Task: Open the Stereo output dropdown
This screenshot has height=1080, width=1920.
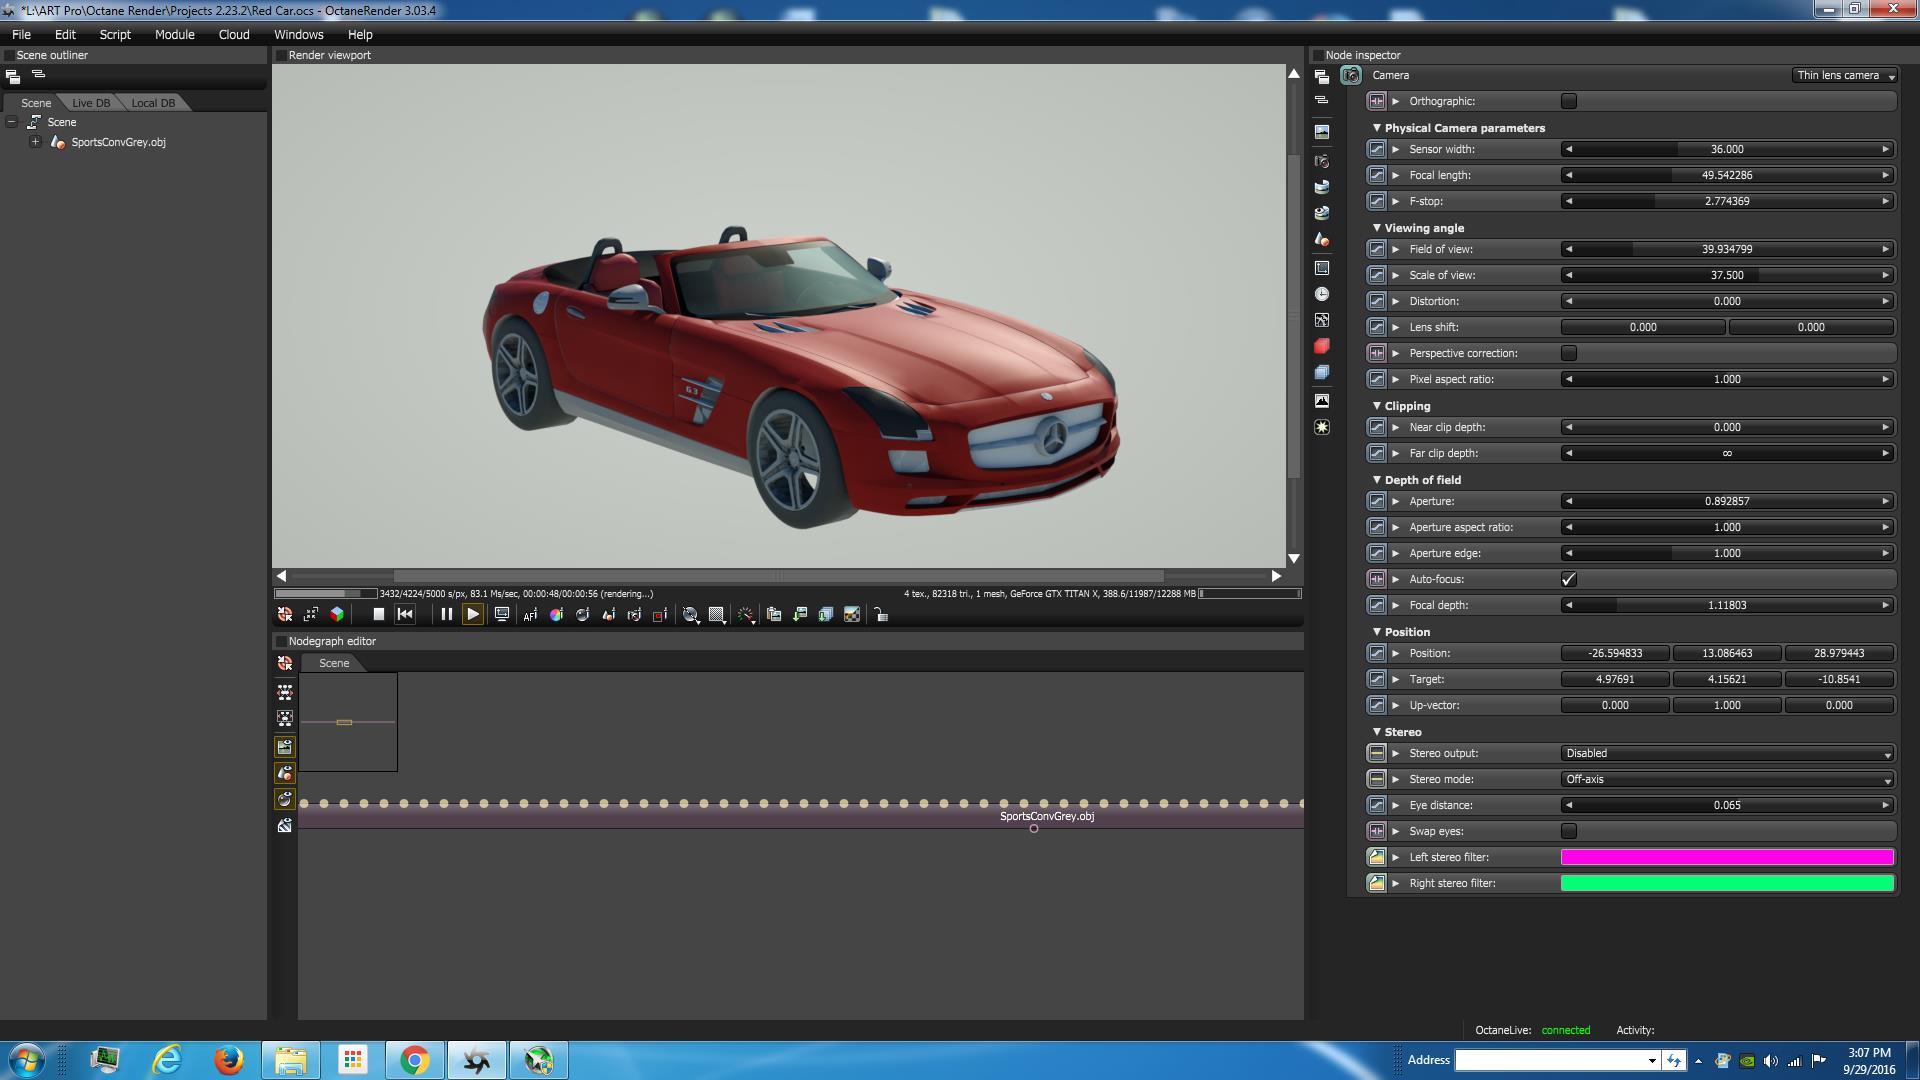Action: pos(1727,753)
